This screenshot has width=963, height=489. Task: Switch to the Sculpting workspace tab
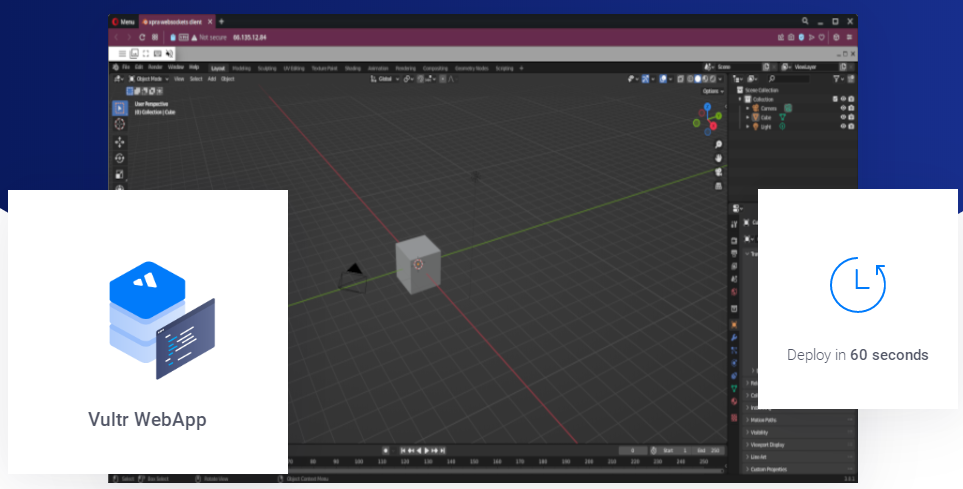coord(268,68)
